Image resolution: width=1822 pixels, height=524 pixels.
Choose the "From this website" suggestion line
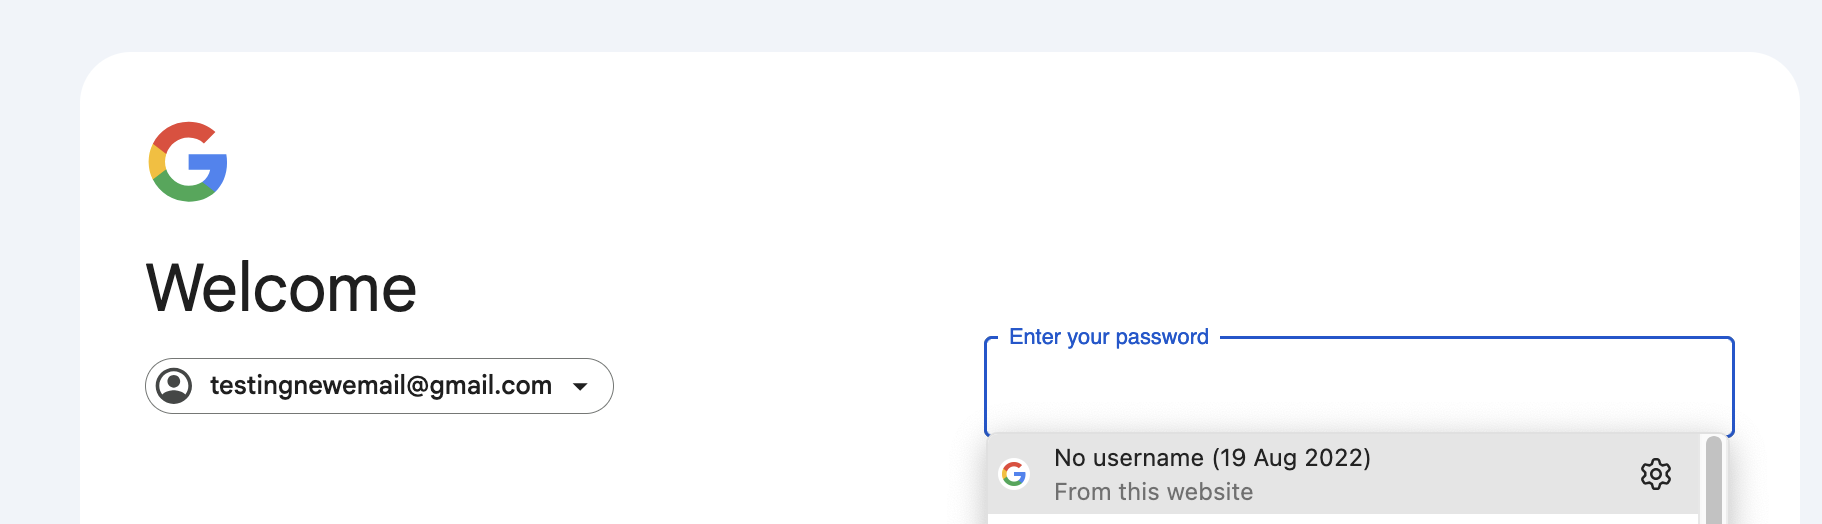coord(1153,492)
